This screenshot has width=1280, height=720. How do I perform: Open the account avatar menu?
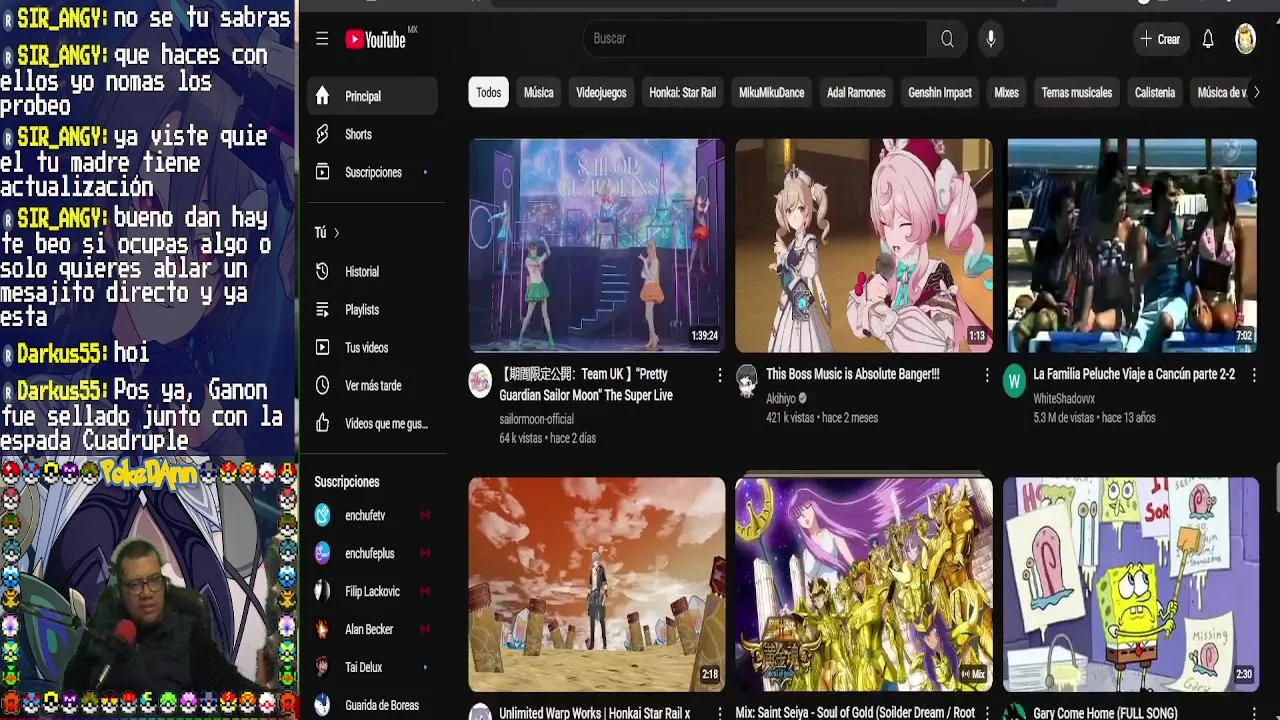tap(1245, 39)
